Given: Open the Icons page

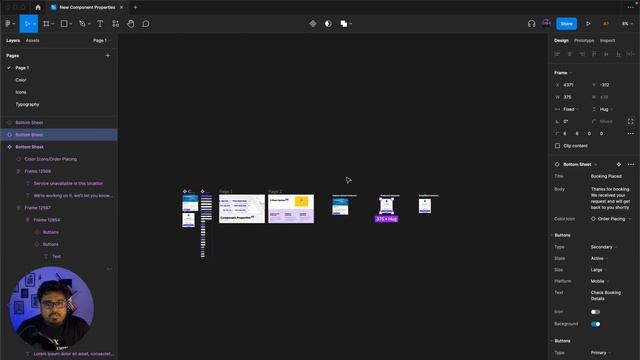Looking at the screenshot, I should pyautogui.click(x=21, y=92).
